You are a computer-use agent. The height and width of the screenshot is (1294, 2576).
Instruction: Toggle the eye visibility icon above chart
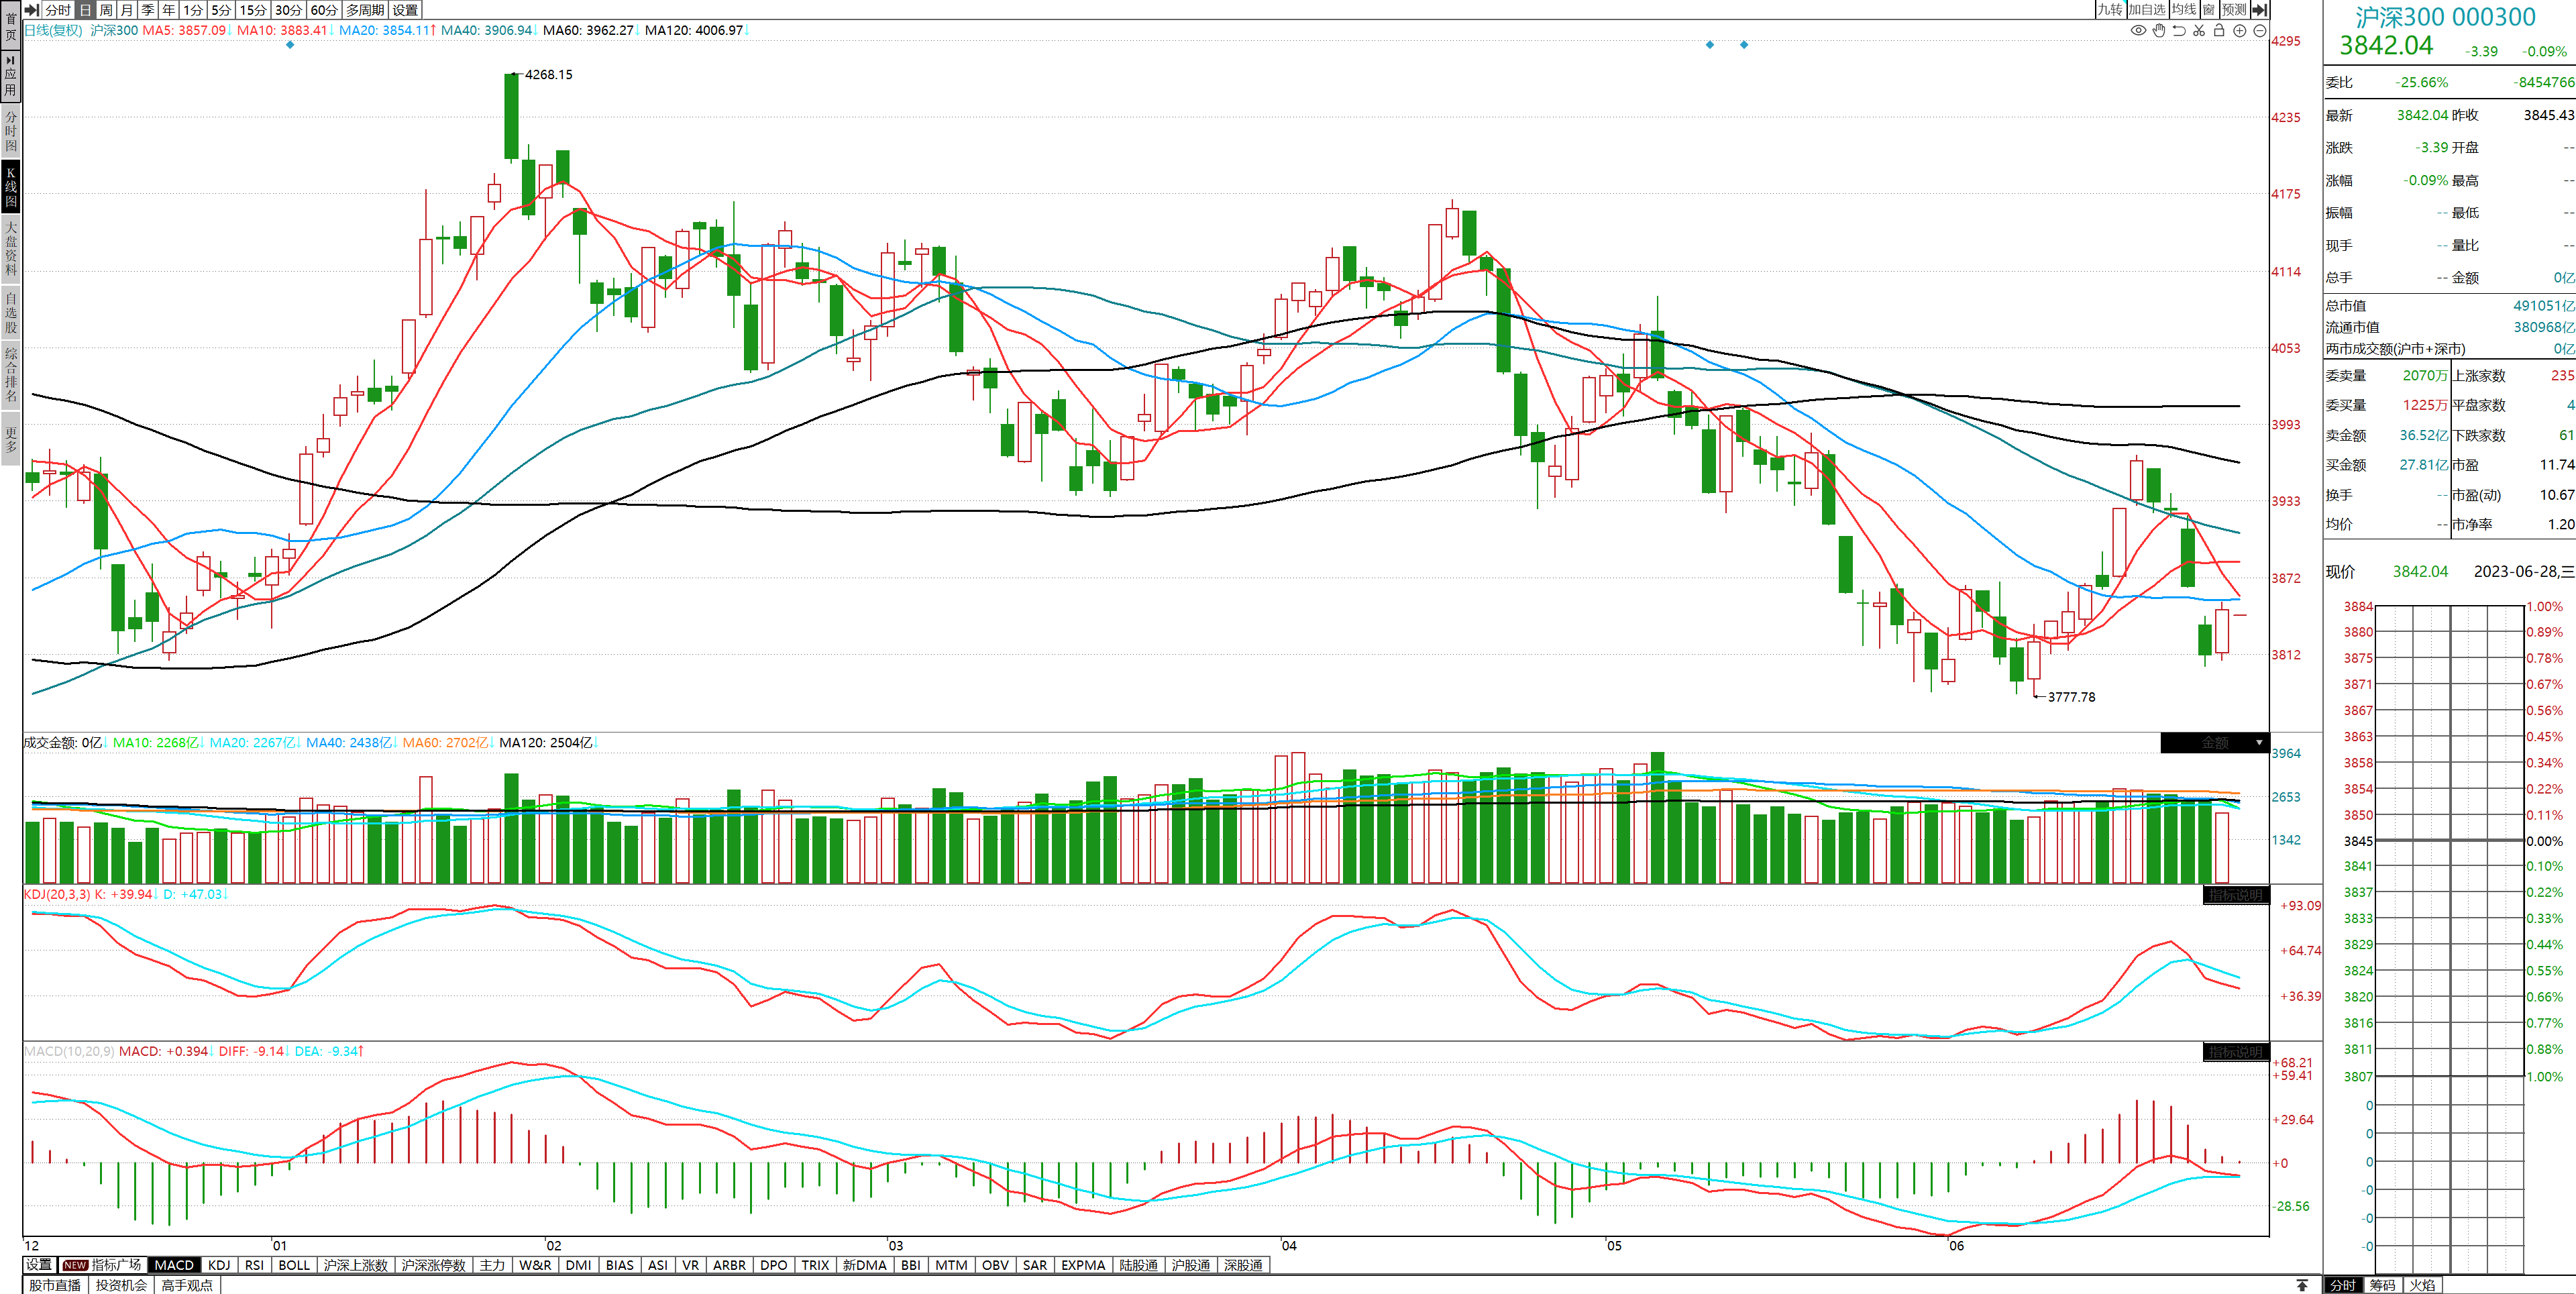point(2138,31)
